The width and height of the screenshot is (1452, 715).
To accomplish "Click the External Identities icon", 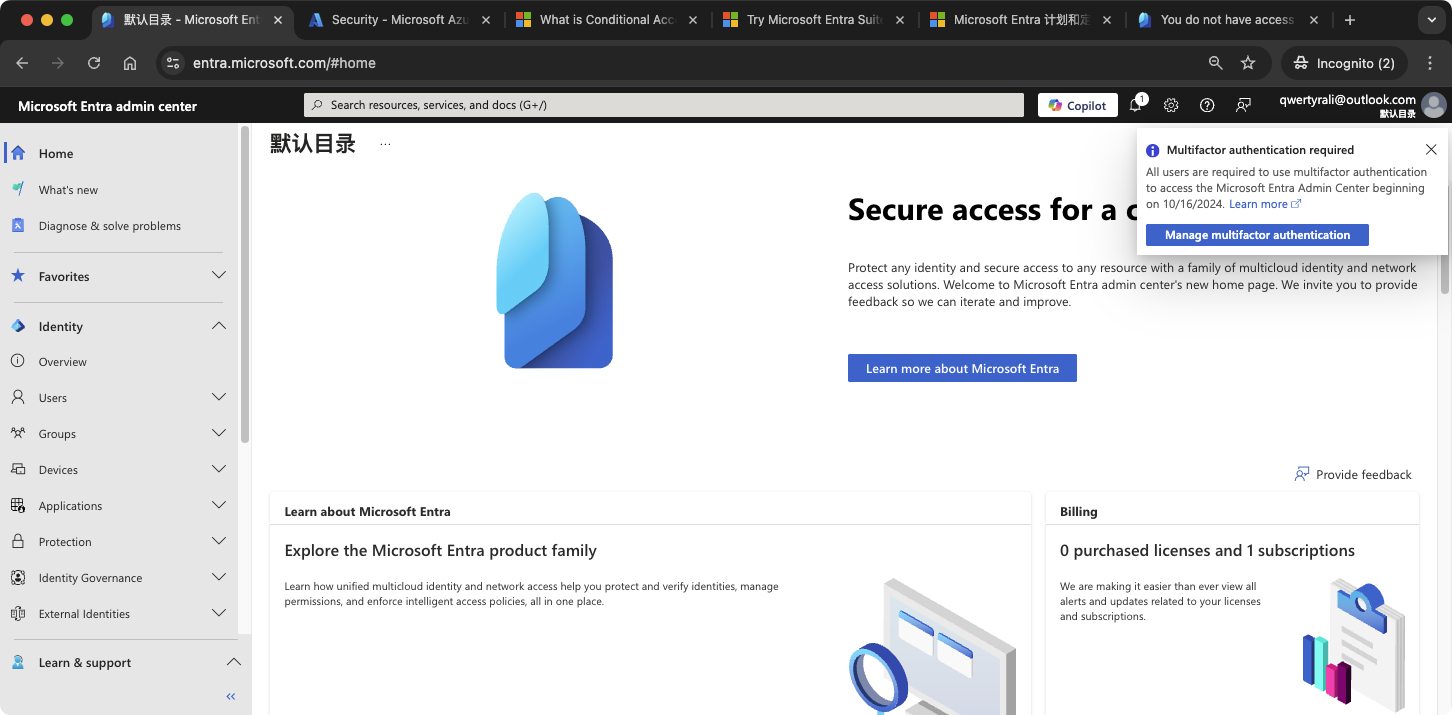I will 18,613.
